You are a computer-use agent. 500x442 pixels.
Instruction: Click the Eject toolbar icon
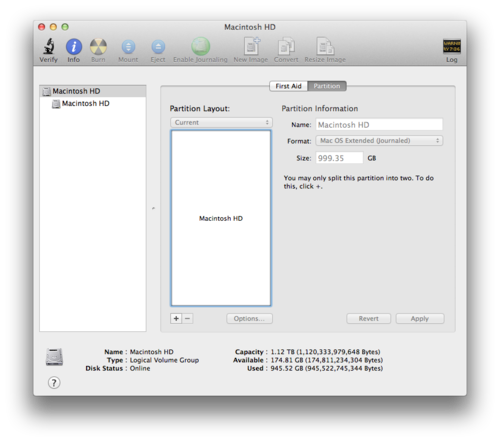(x=158, y=47)
